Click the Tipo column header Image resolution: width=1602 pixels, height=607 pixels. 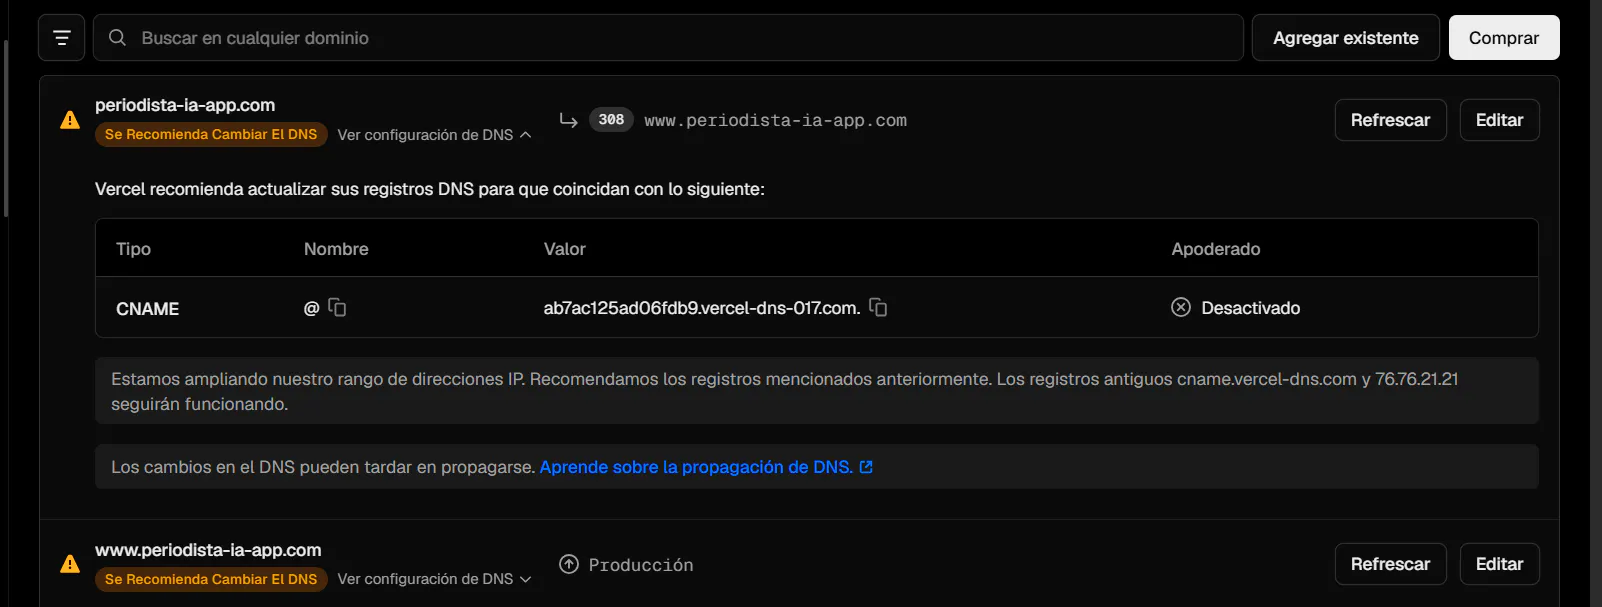click(133, 249)
